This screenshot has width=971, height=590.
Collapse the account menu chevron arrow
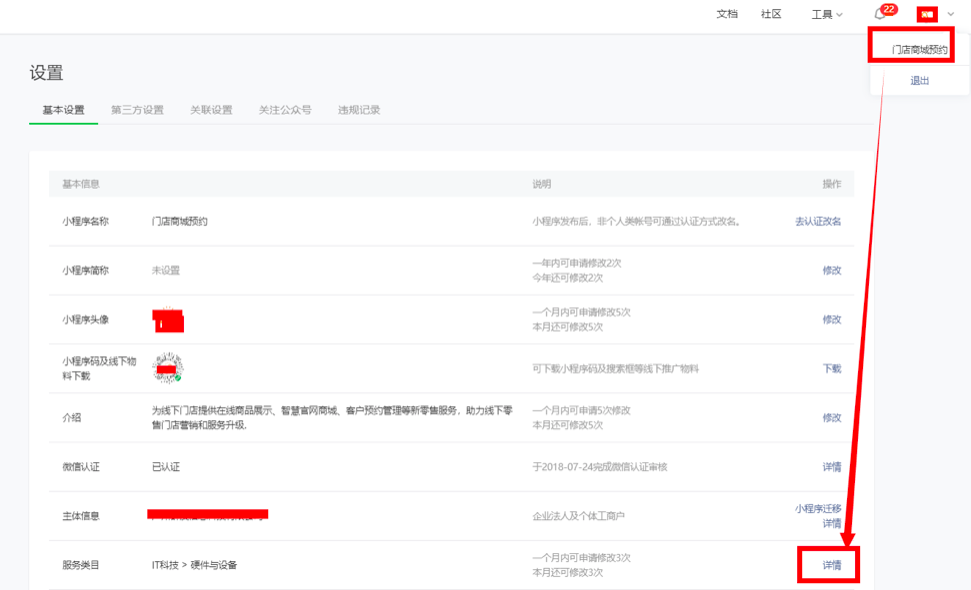click(950, 14)
